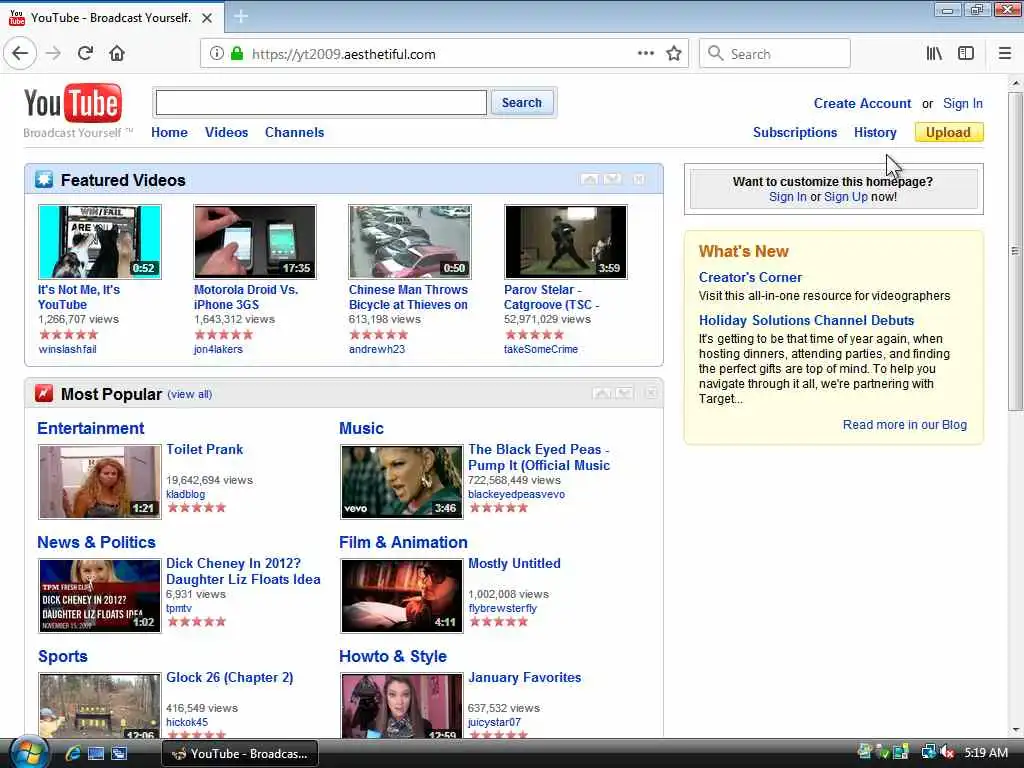Click the muted volume icon in the system tray
1024x768 pixels.
947,753
